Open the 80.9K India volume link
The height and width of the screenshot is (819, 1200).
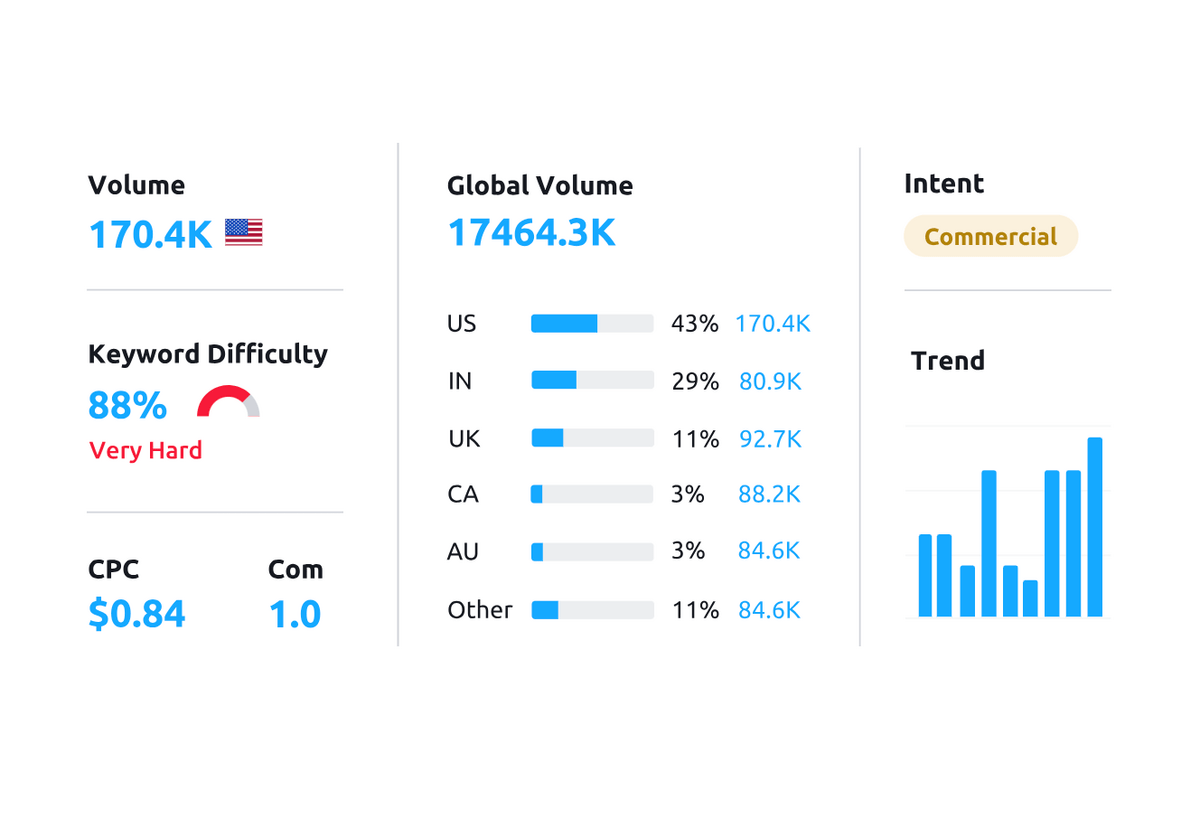click(770, 381)
